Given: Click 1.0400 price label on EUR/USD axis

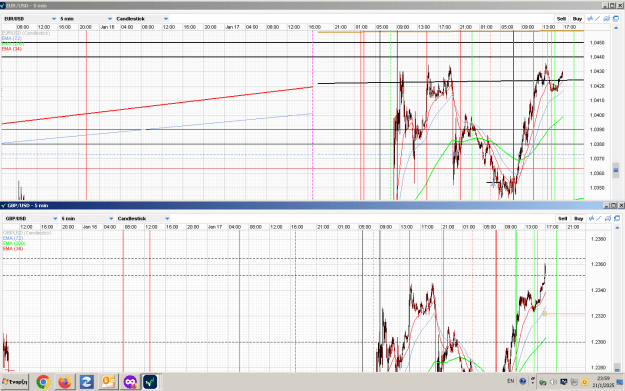Looking at the screenshot, I should pos(597,115).
